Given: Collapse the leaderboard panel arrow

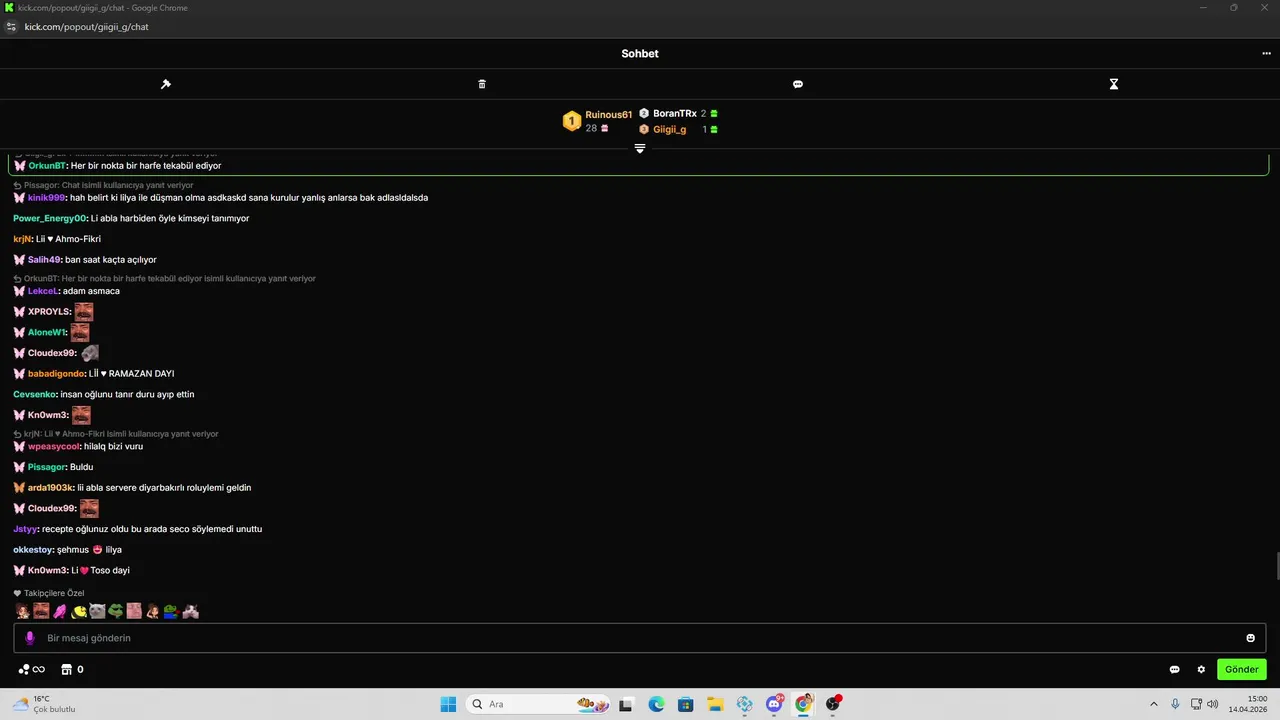Looking at the screenshot, I should tap(640, 148).
